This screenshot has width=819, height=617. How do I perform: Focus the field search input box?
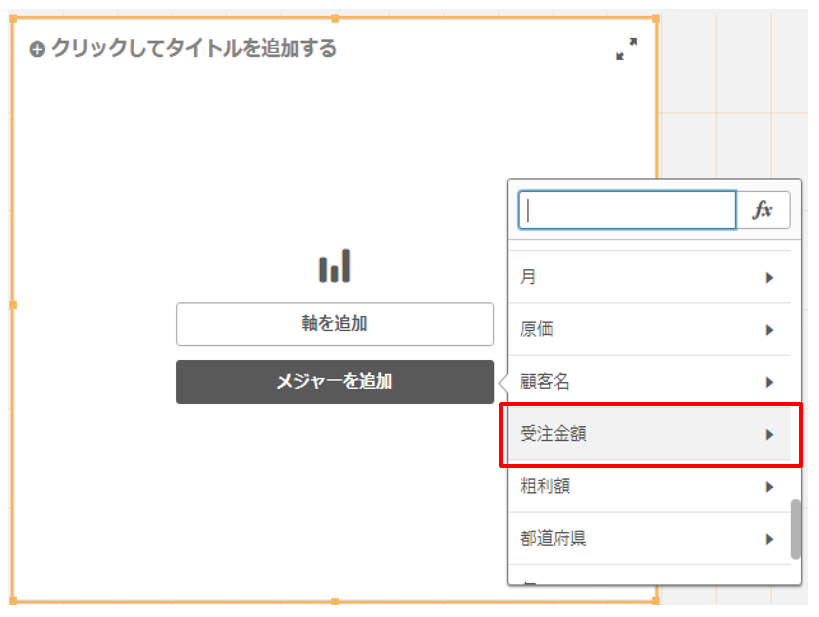627,210
